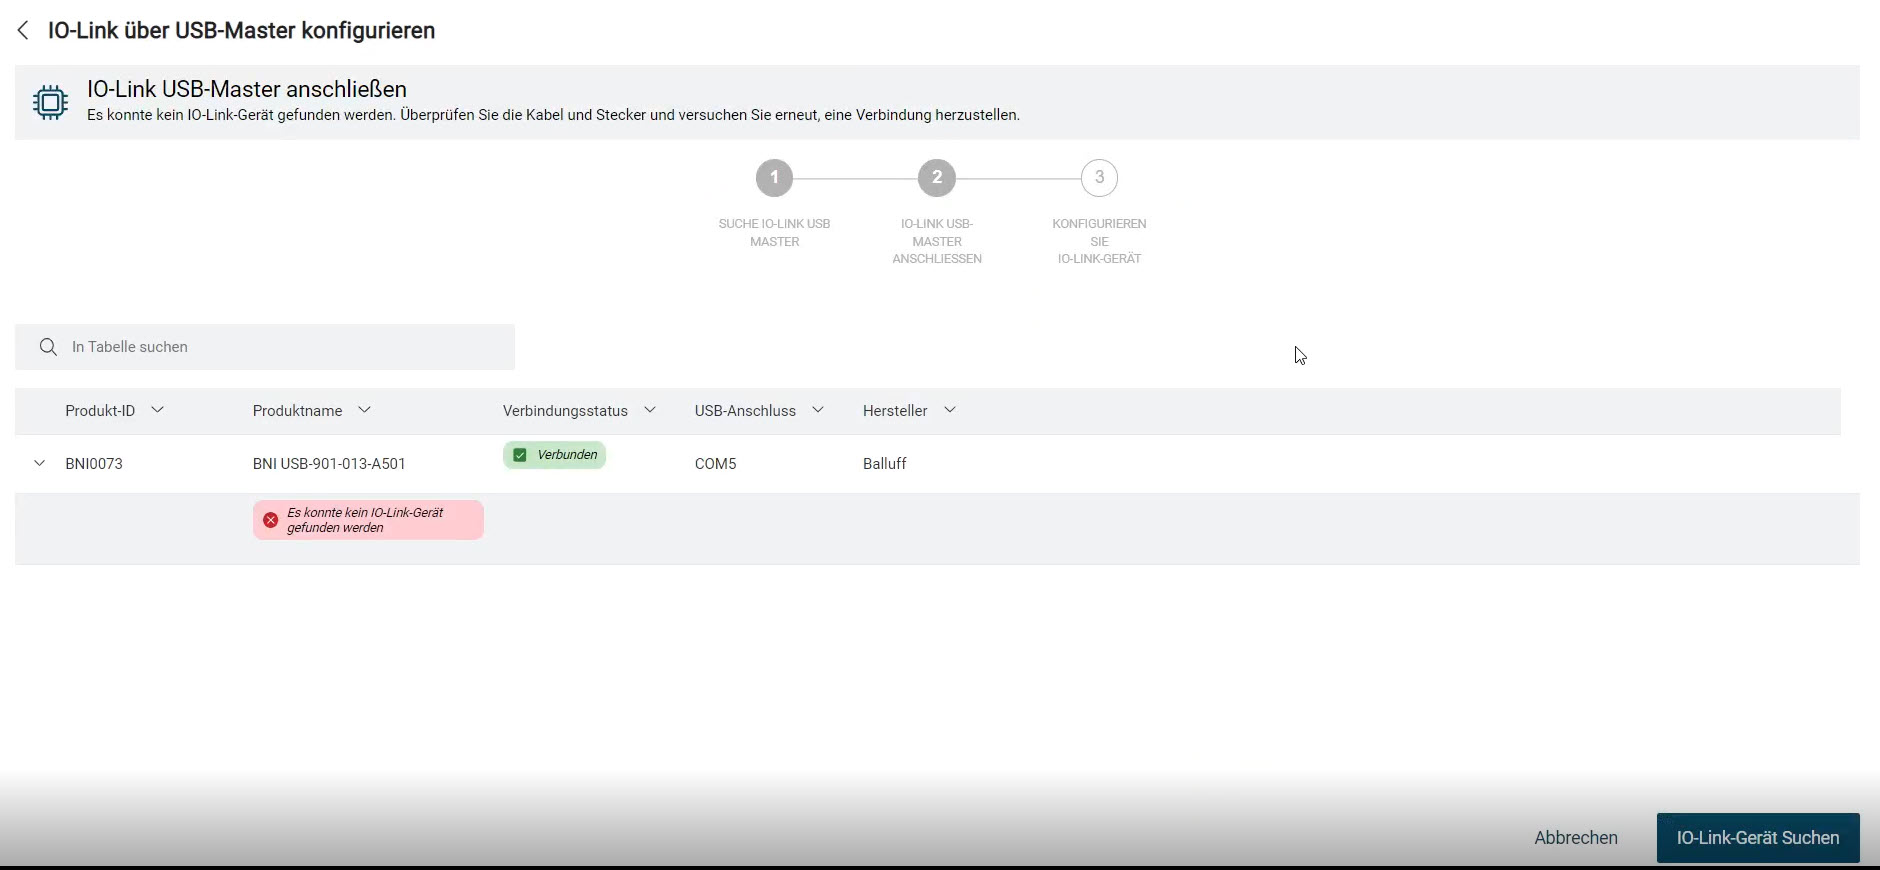Click the banner text about checking Kabel und Stecker
Image resolution: width=1880 pixels, height=870 pixels.
click(553, 115)
